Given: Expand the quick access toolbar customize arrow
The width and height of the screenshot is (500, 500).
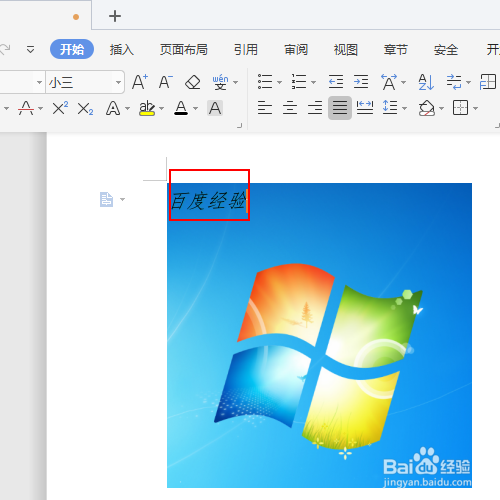Looking at the screenshot, I should point(30,50).
